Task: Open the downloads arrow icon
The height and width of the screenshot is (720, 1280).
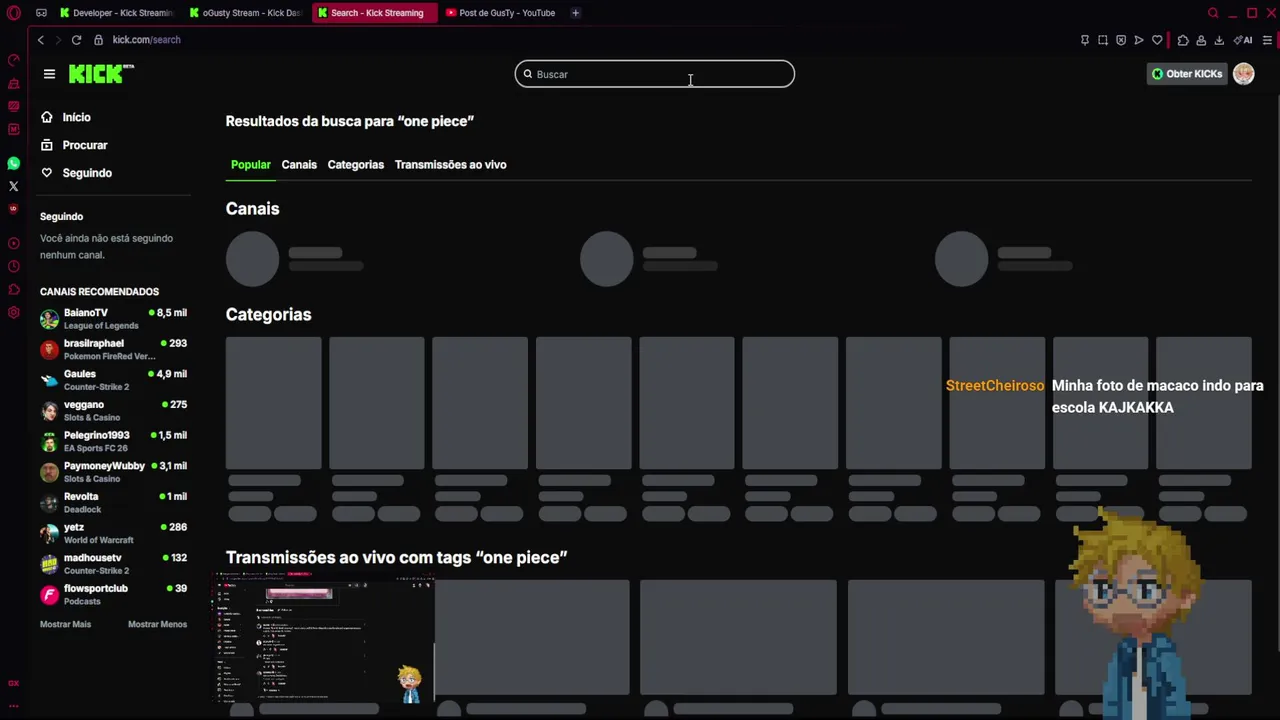Action: click(1219, 40)
